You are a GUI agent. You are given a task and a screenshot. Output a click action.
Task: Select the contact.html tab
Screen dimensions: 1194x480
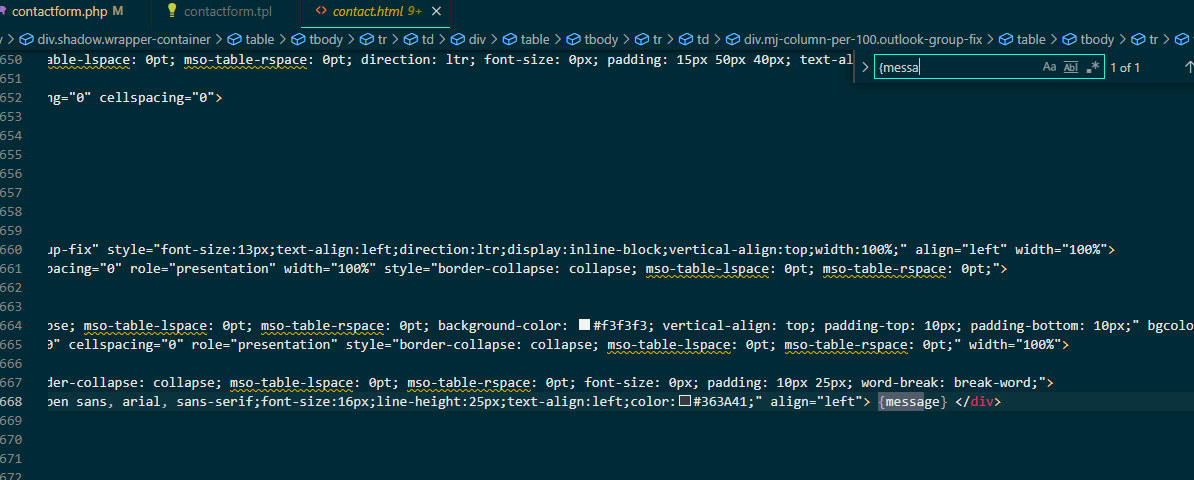[369, 11]
